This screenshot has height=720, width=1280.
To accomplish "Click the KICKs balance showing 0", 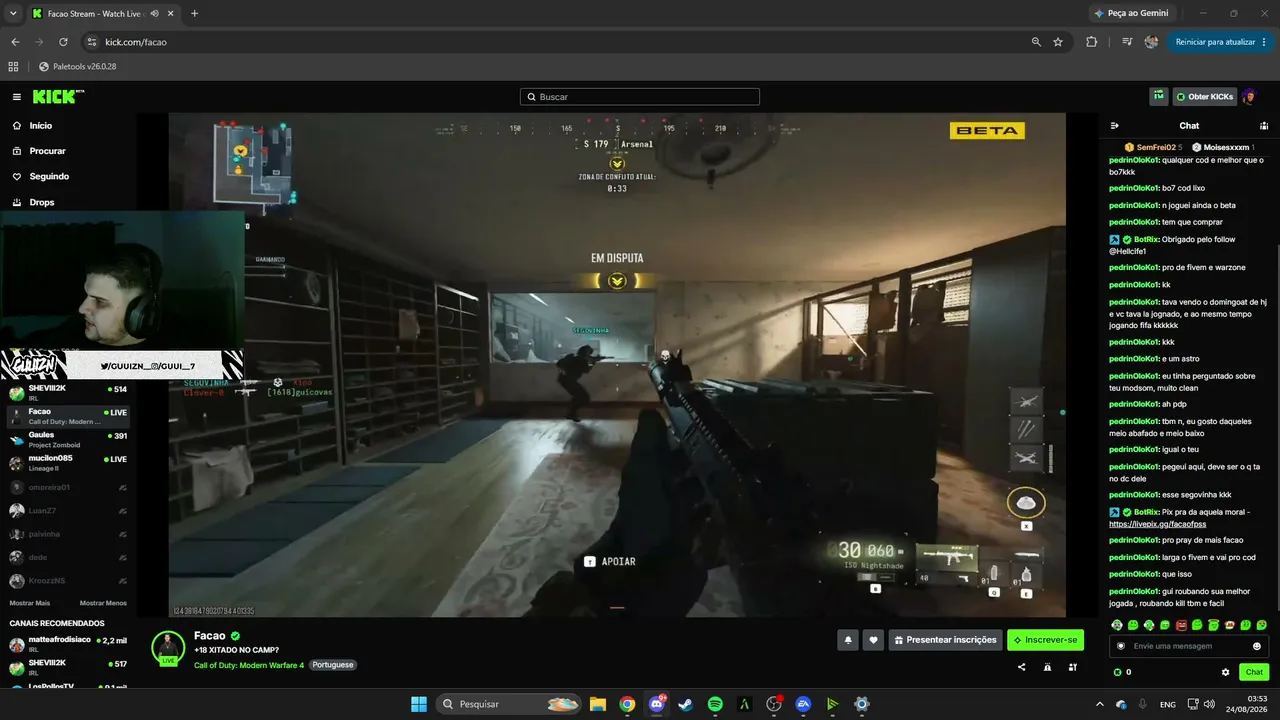I will [x=1123, y=672].
